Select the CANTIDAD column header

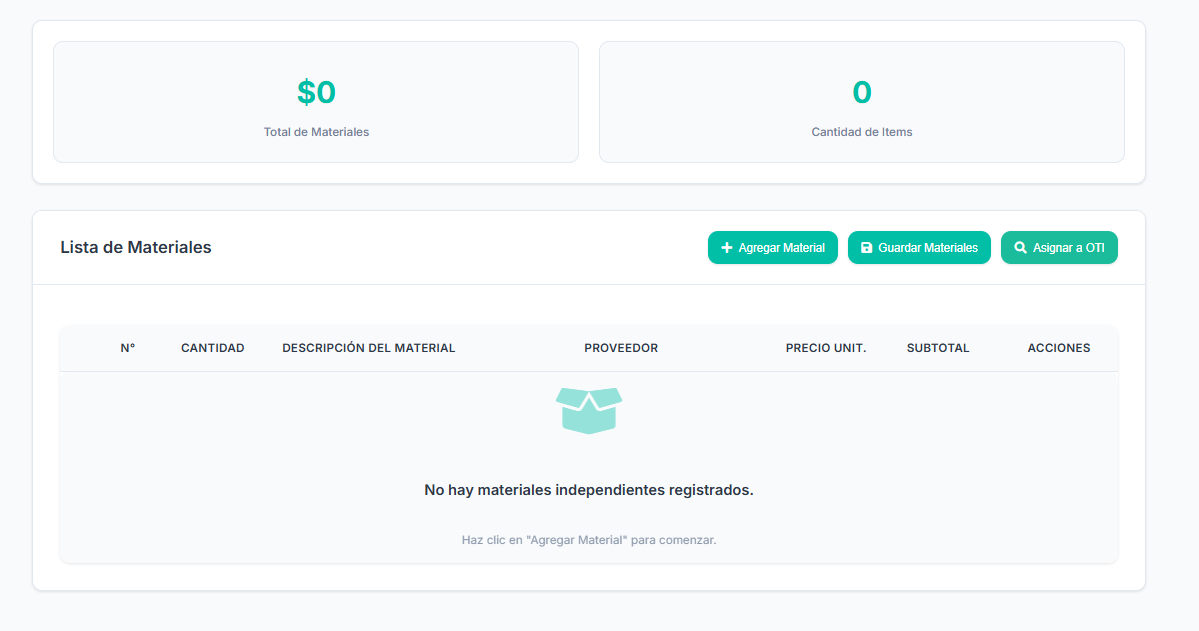pyautogui.click(x=212, y=348)
